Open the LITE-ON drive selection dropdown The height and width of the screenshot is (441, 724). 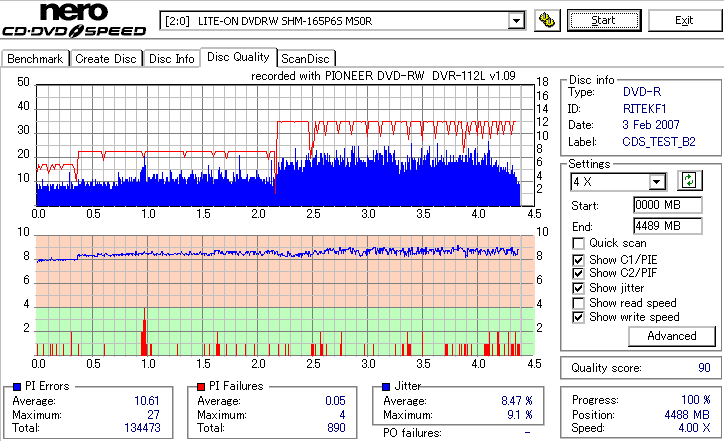coord(516,21)
